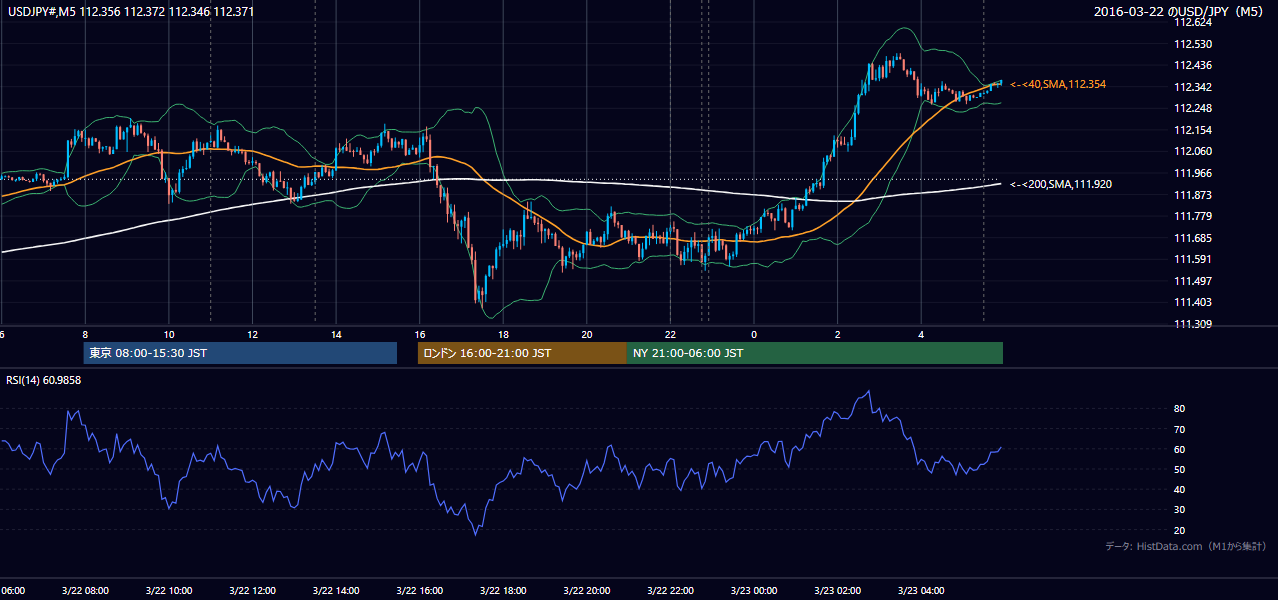1278x600 pixels.
Task: Click the RSI 20 level label
Action: 1180,530
